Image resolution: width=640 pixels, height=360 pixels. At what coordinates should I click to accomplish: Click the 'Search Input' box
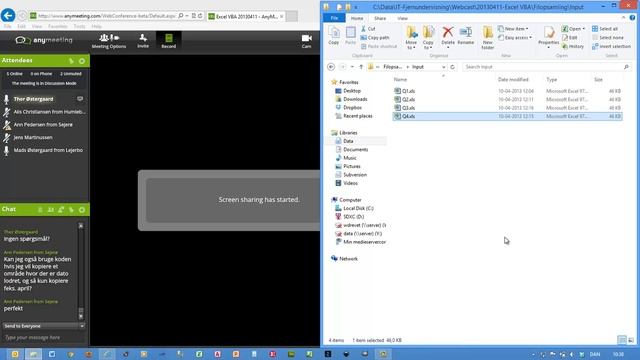coord(546,67)
